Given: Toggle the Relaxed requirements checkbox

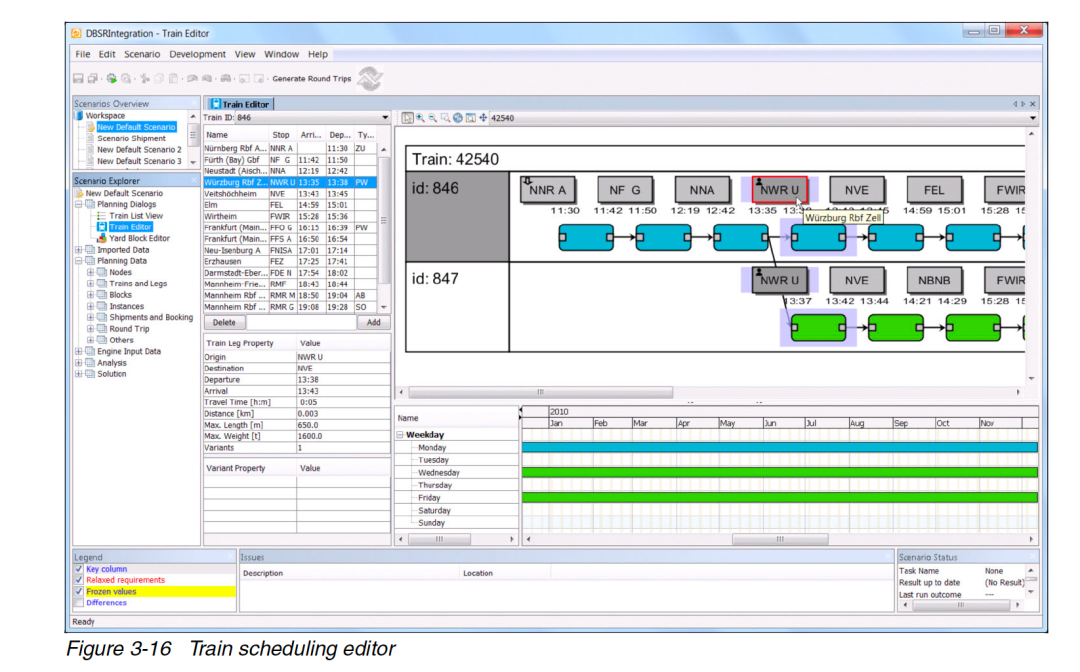Looking at the screenshot, I should pos(79,580).
